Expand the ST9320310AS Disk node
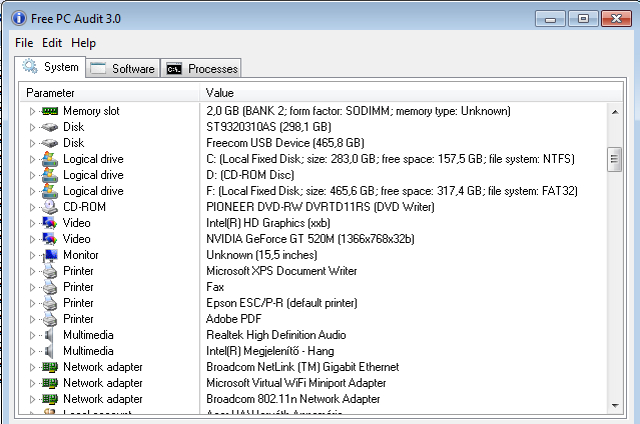Screen dimensions: 640x424 coord(32,127)
